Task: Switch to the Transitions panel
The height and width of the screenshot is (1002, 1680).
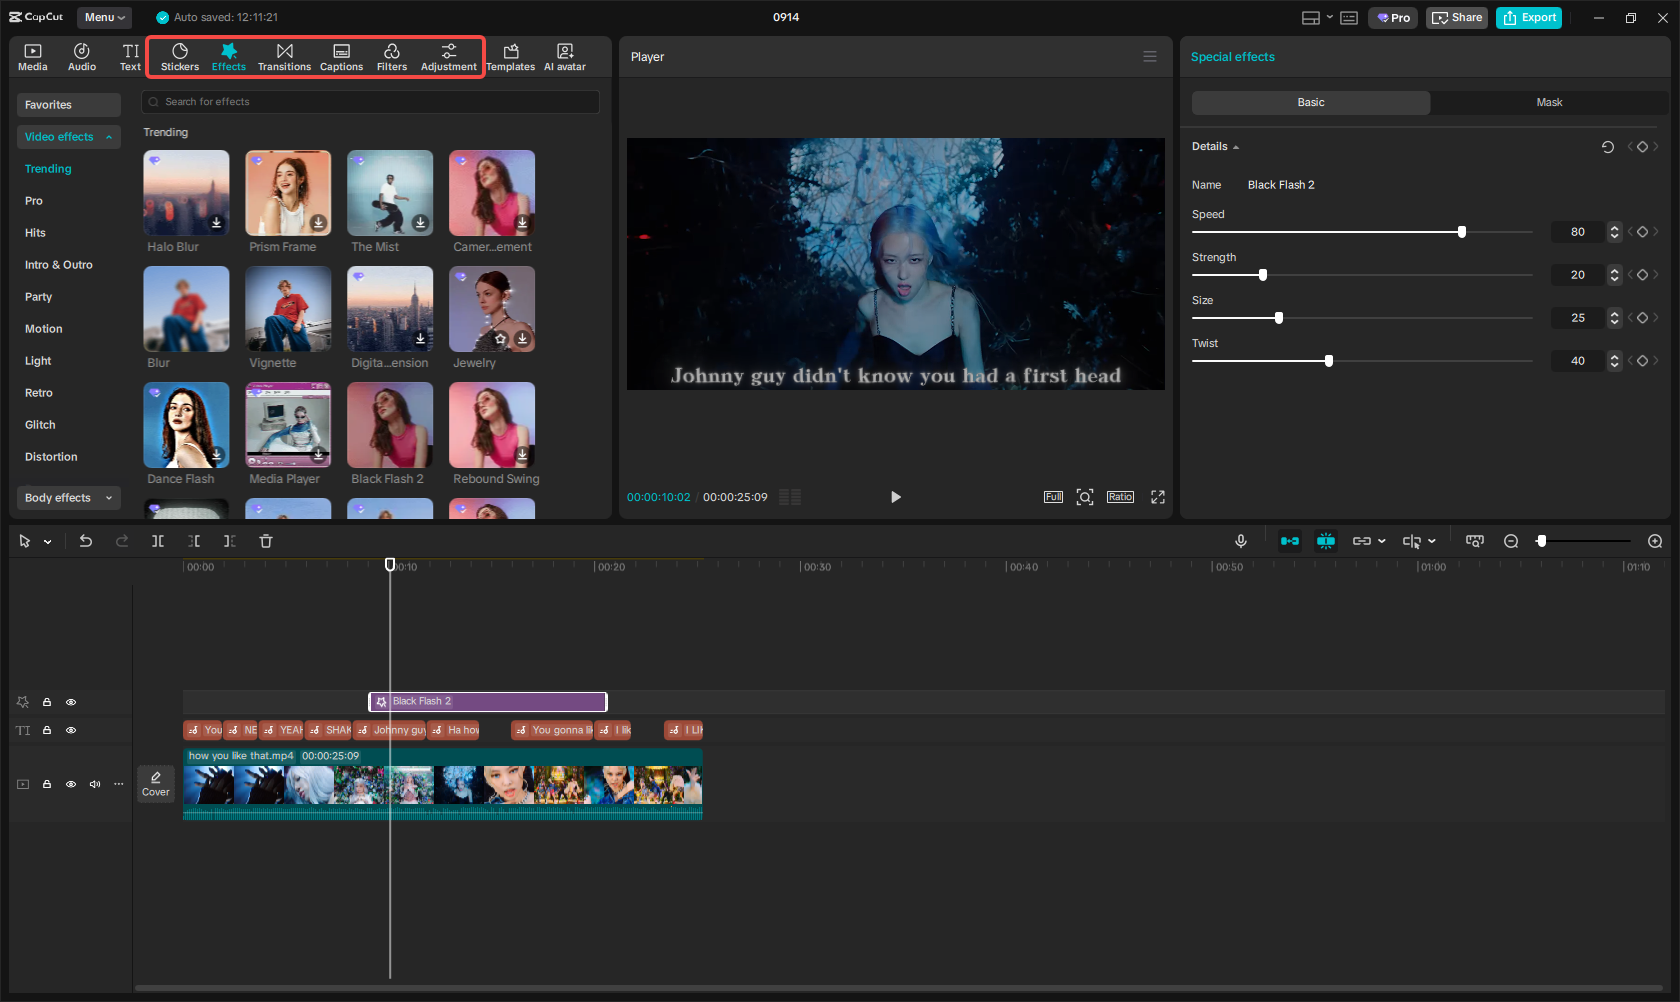Action: pos(284,56)
